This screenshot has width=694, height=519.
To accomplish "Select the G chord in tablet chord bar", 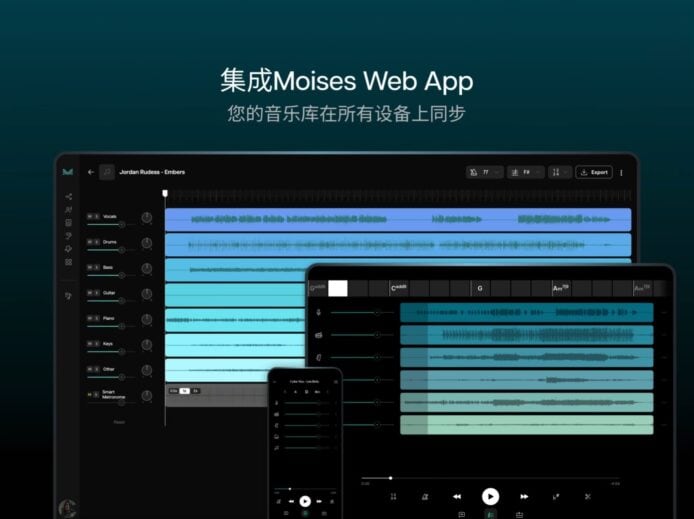I will [479, 288].
